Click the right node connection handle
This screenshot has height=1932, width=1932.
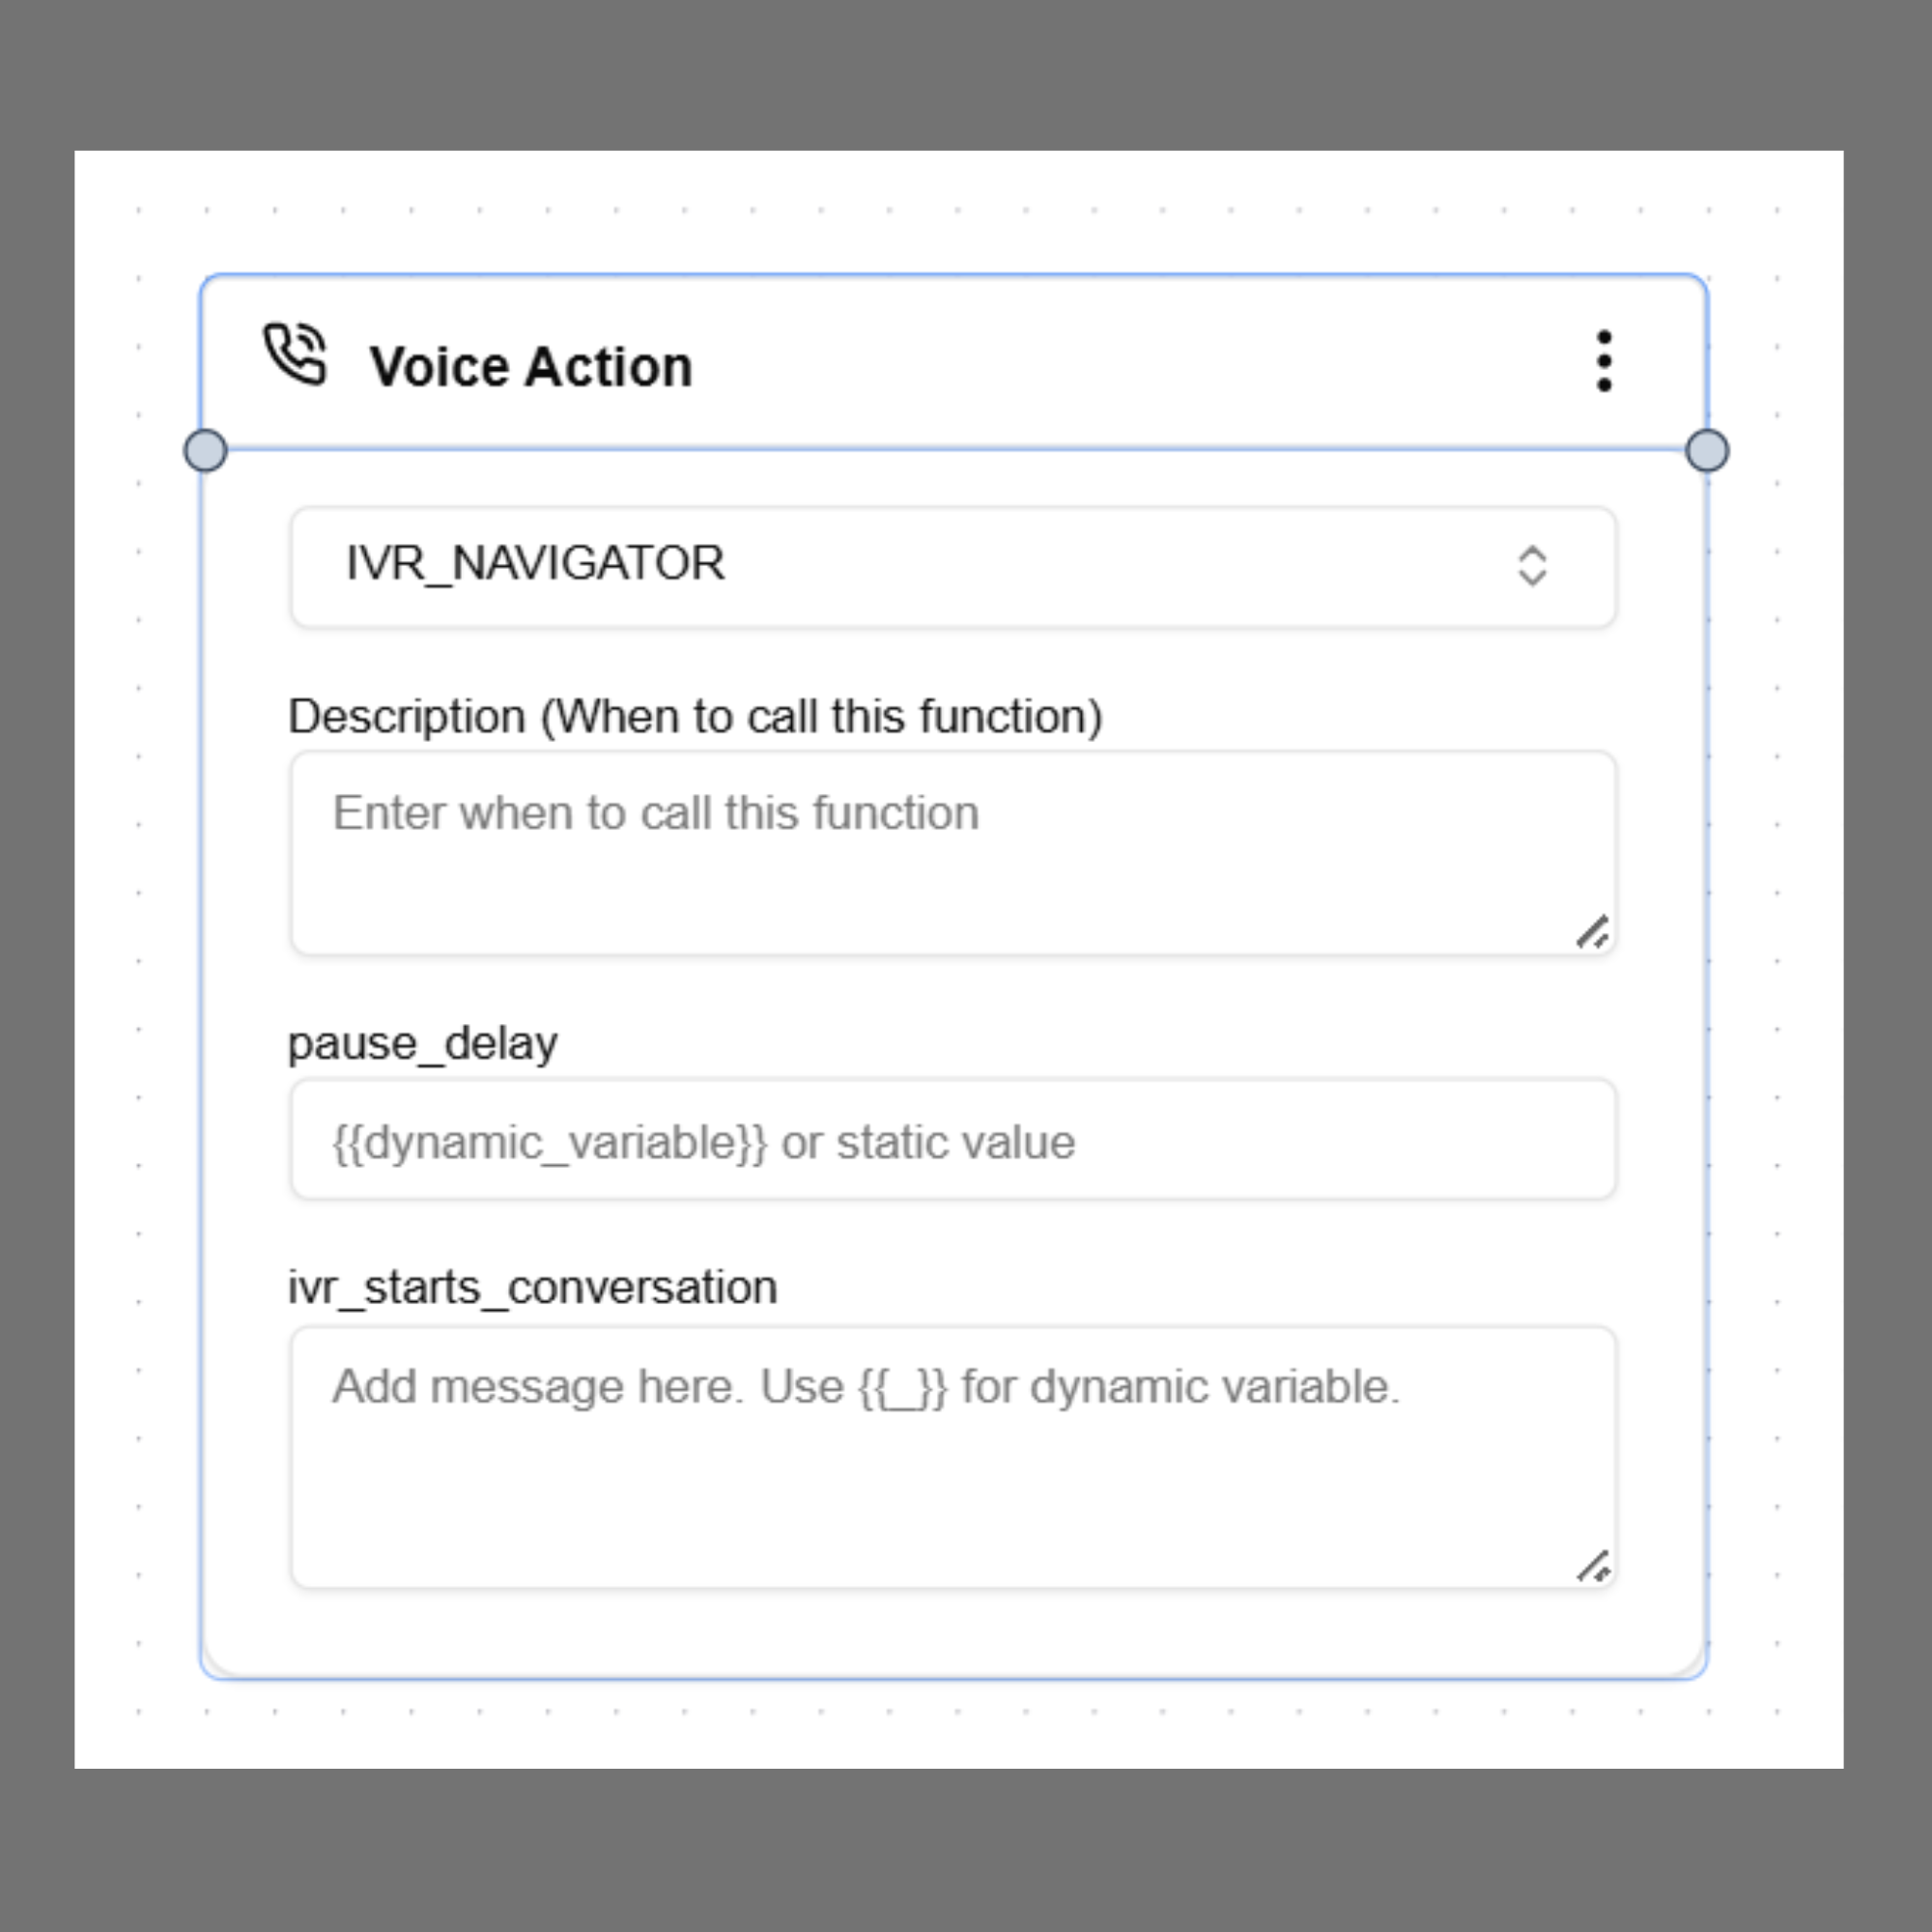(x=1707, y=450)
